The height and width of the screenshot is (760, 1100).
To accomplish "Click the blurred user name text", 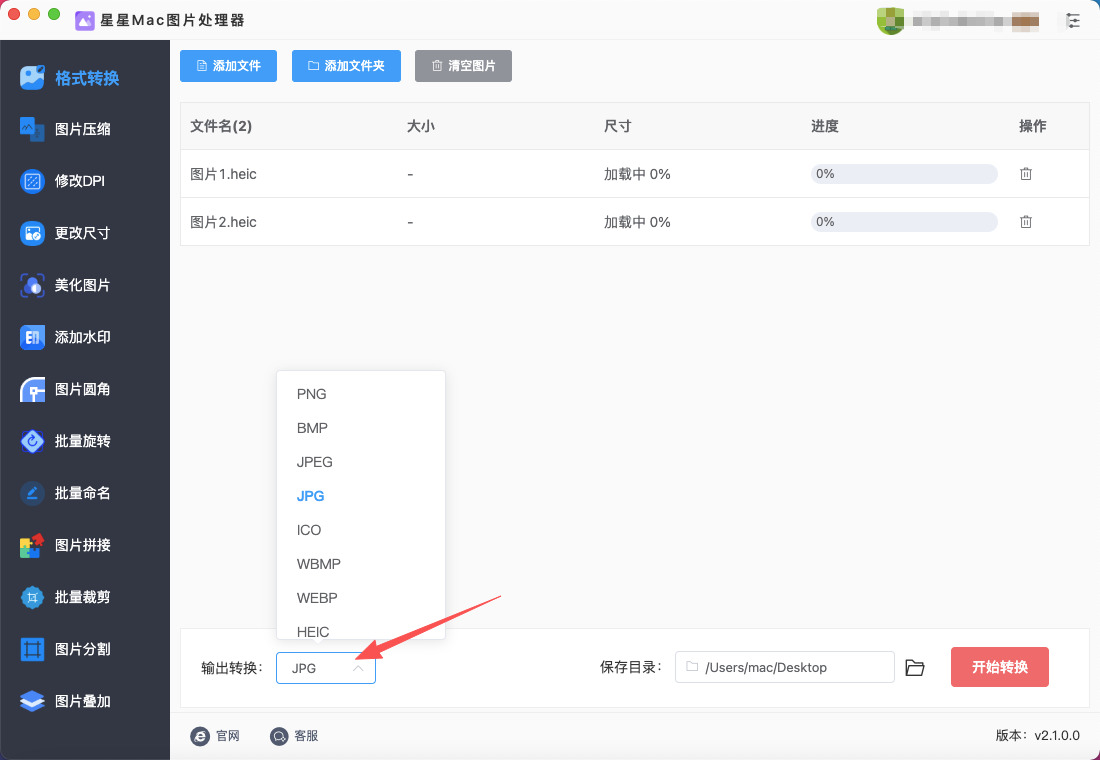I will pos(975,21).
